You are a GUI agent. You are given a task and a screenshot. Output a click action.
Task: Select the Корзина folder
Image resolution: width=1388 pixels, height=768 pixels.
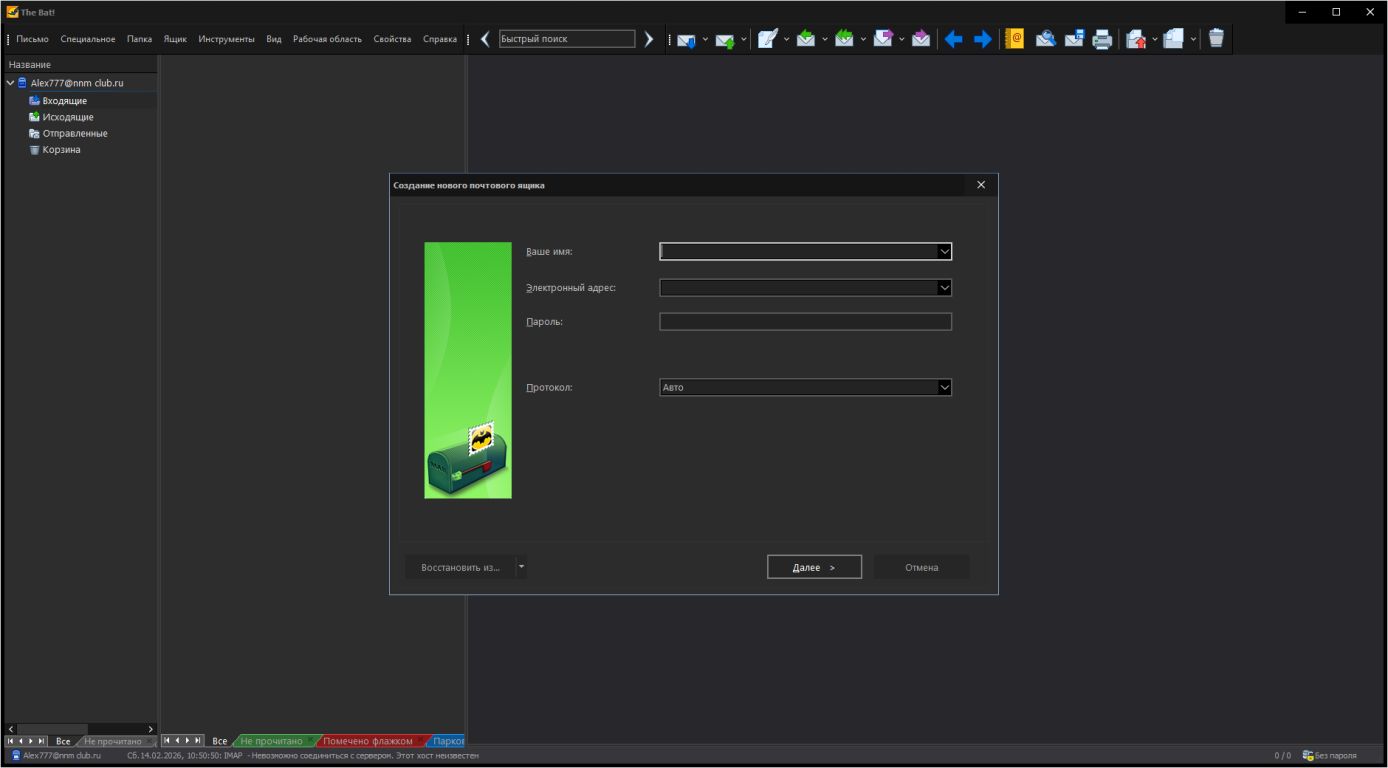coord(61,150)
